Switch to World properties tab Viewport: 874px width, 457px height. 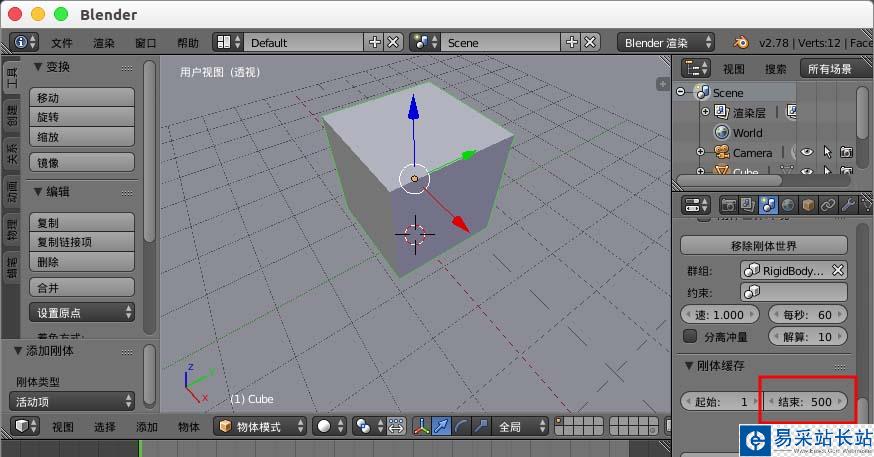(788, 205)
